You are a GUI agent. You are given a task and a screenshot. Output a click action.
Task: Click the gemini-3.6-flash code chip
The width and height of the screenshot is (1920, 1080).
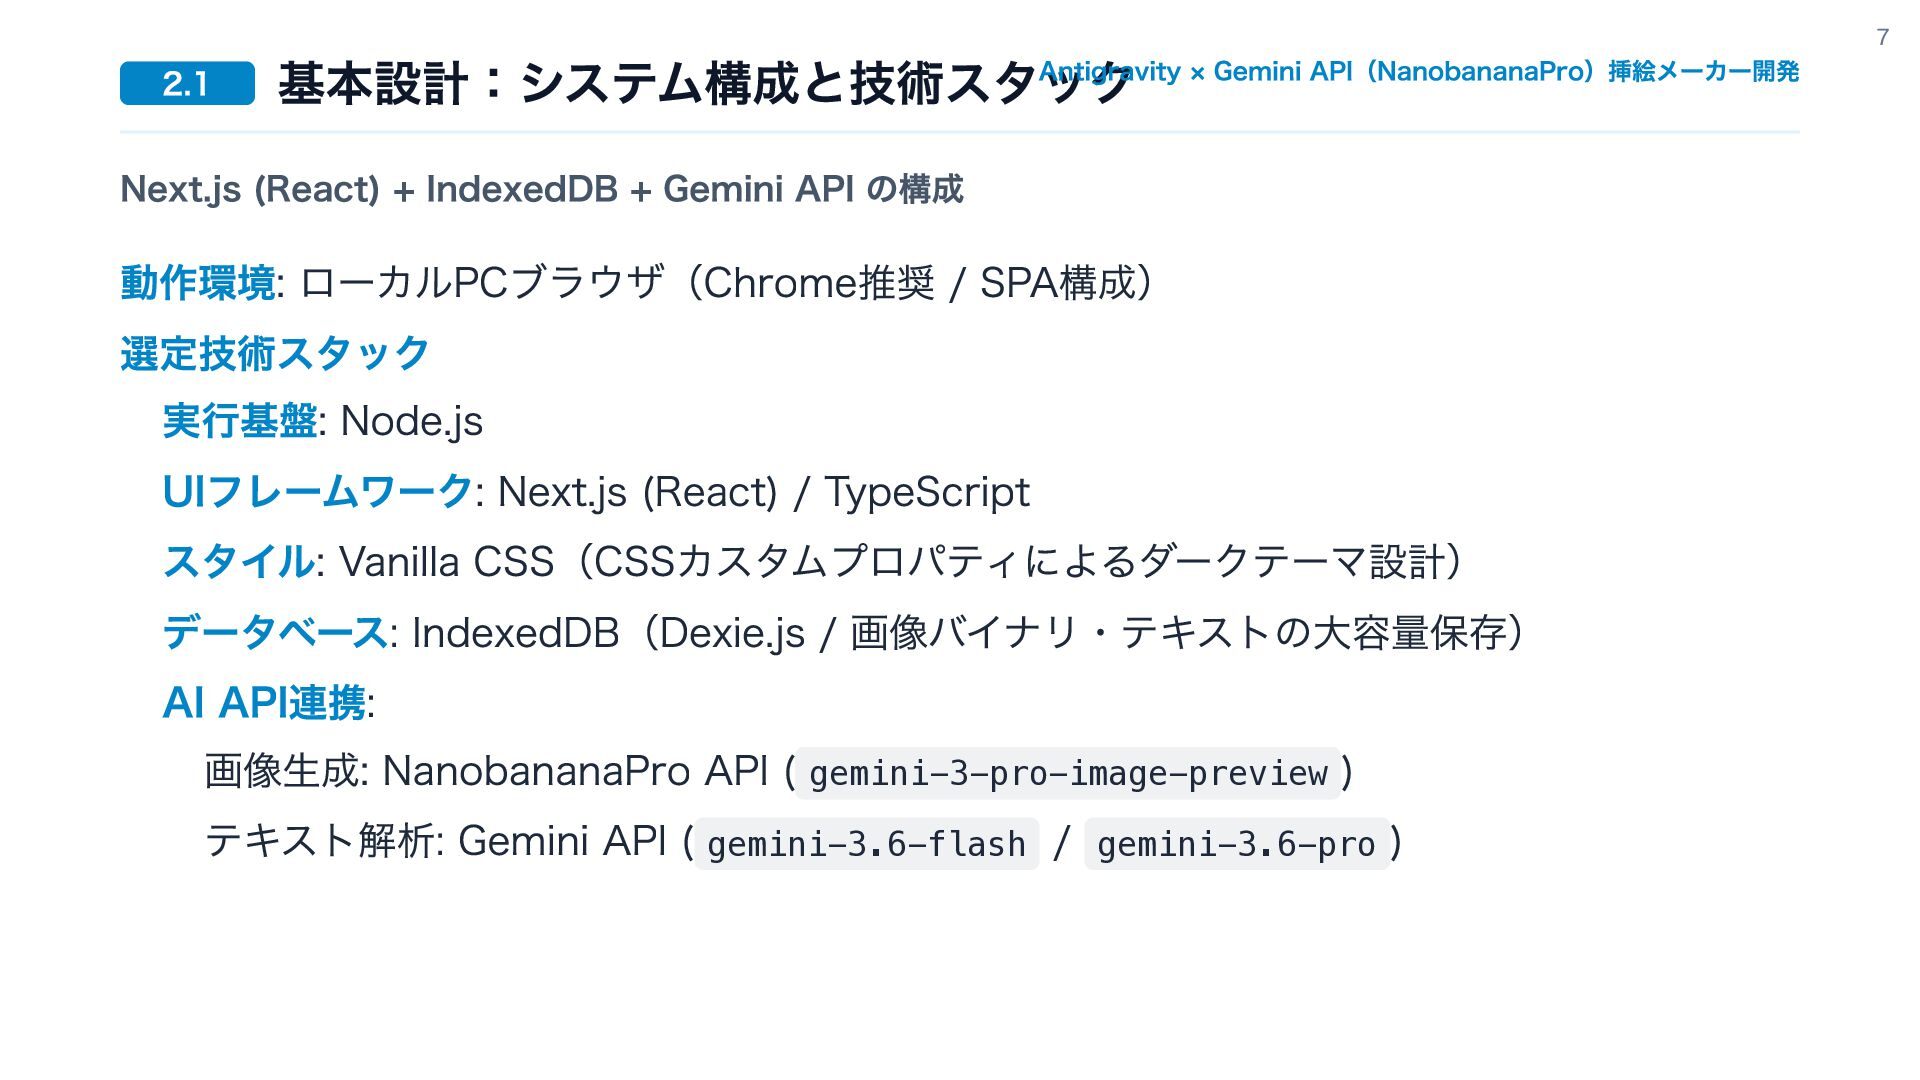coord(867,844)
